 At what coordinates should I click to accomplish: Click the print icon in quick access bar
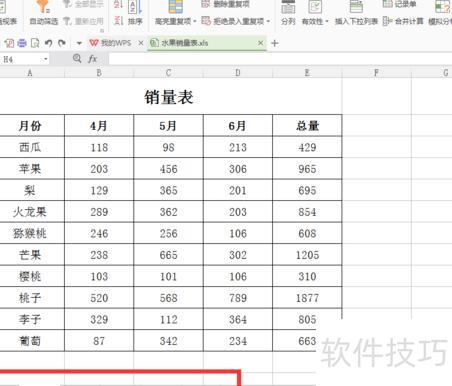coord(22,43)
